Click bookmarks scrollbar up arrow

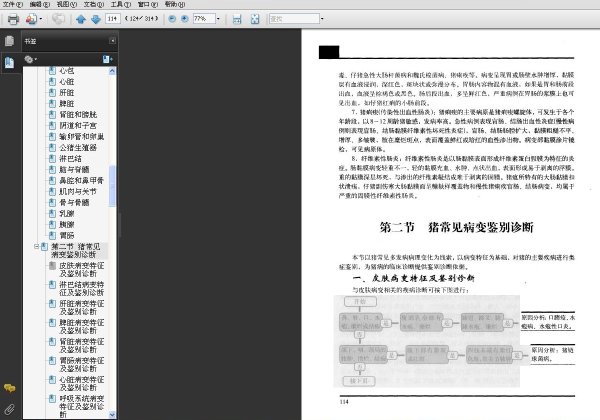point(112,71)
